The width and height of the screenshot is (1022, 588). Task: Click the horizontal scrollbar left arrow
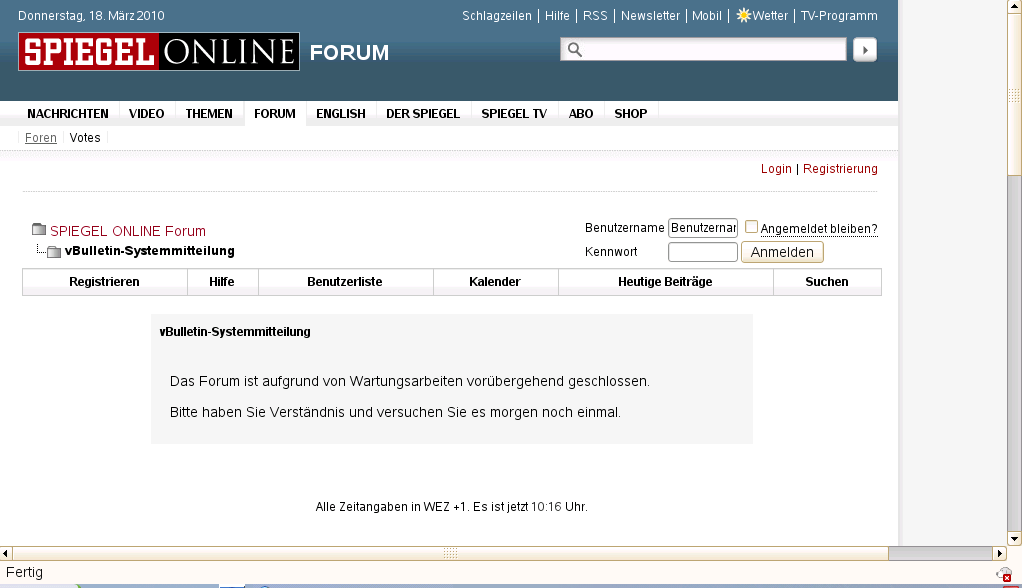click(6, 553)
